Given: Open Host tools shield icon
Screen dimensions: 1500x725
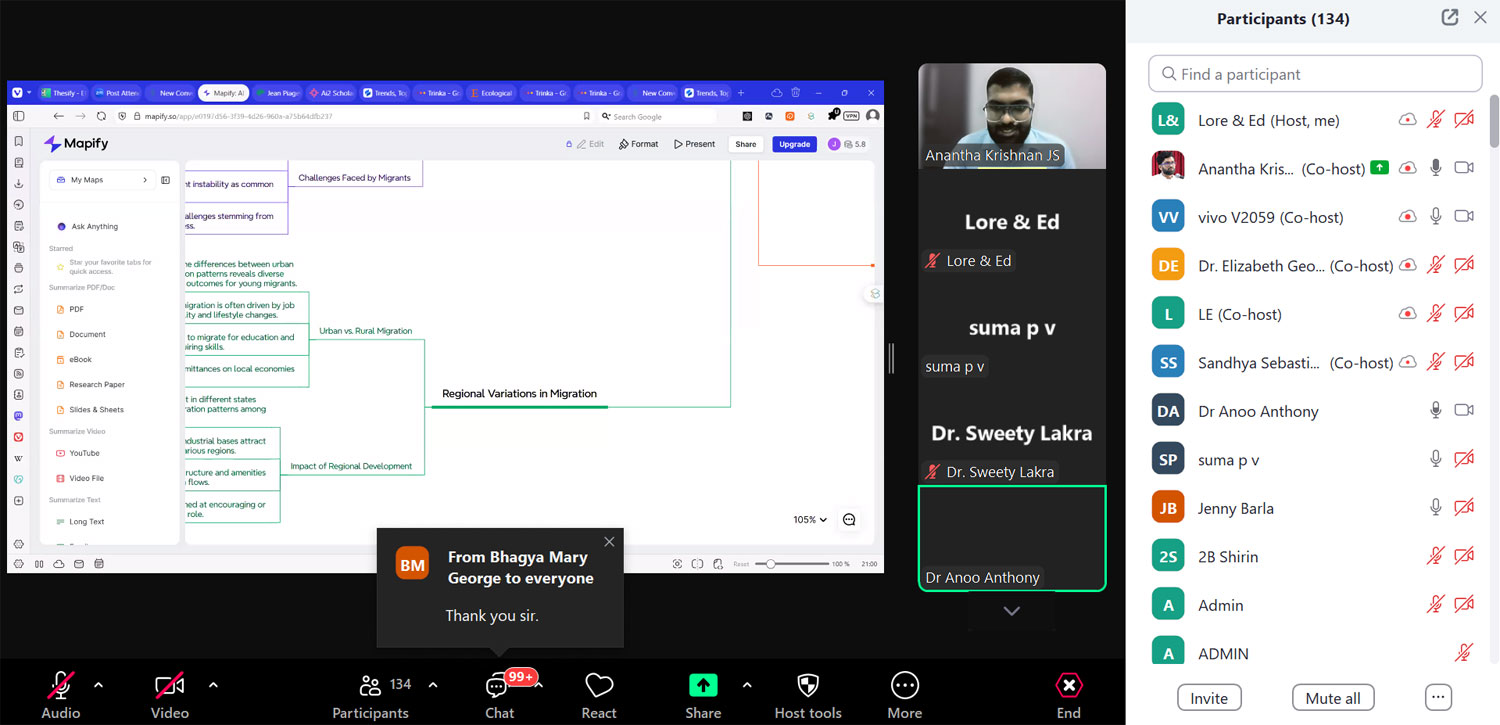Looking at the screenshot, I should (x=808, y=686).
